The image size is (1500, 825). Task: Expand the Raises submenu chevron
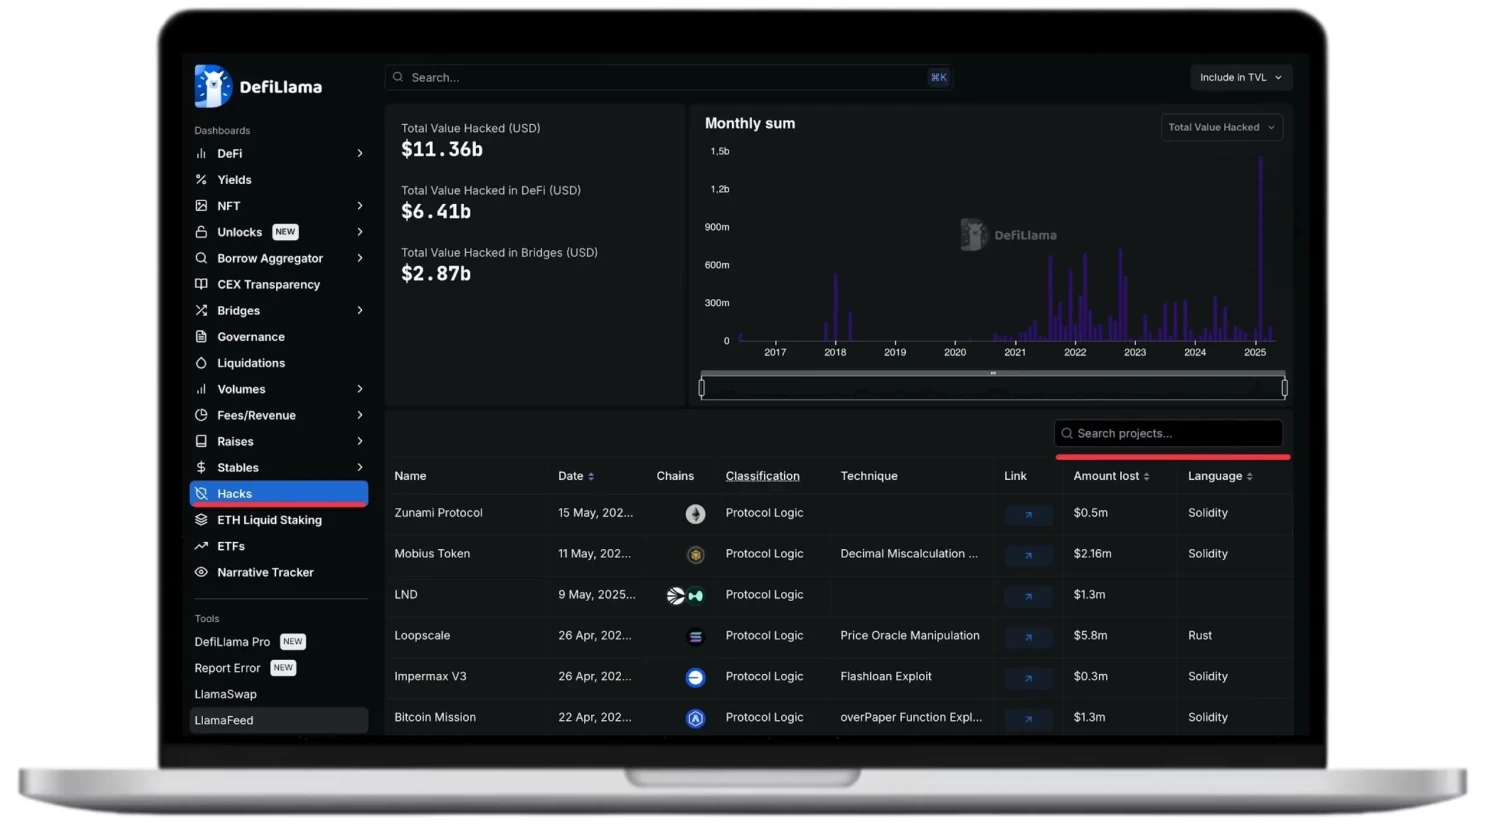(360, 441)
